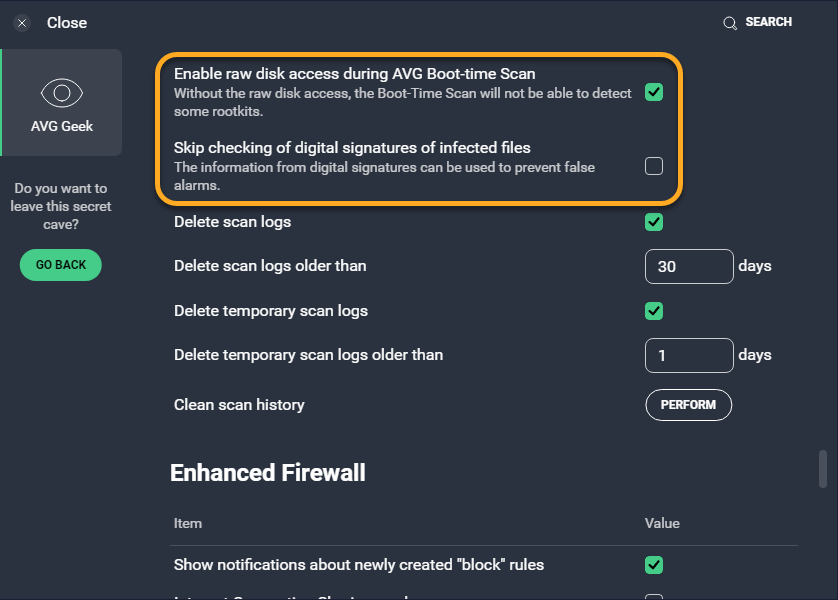838x600 pixels.
Task: Click the scan logs older than days field
Action: pyautogui.click(x=689, y=267)
